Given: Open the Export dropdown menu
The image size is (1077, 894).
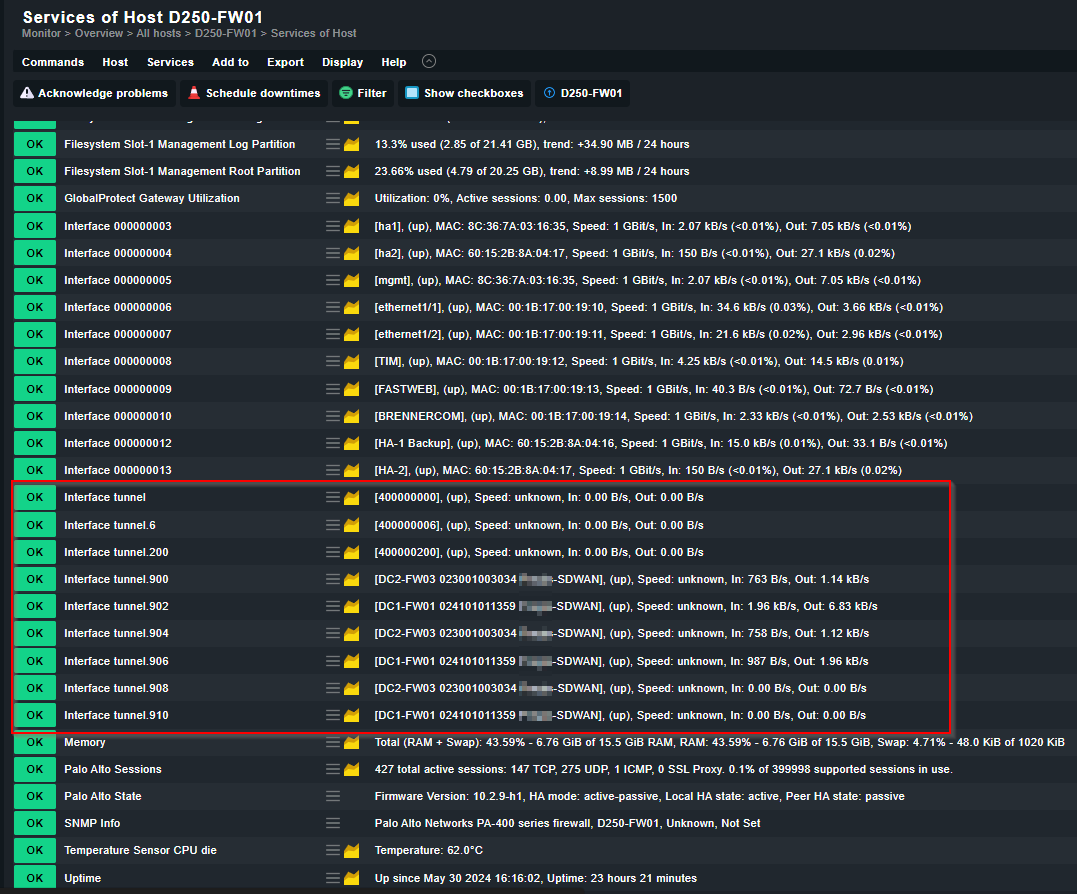Looking at the screenshot, I should (x=285, y=62).
